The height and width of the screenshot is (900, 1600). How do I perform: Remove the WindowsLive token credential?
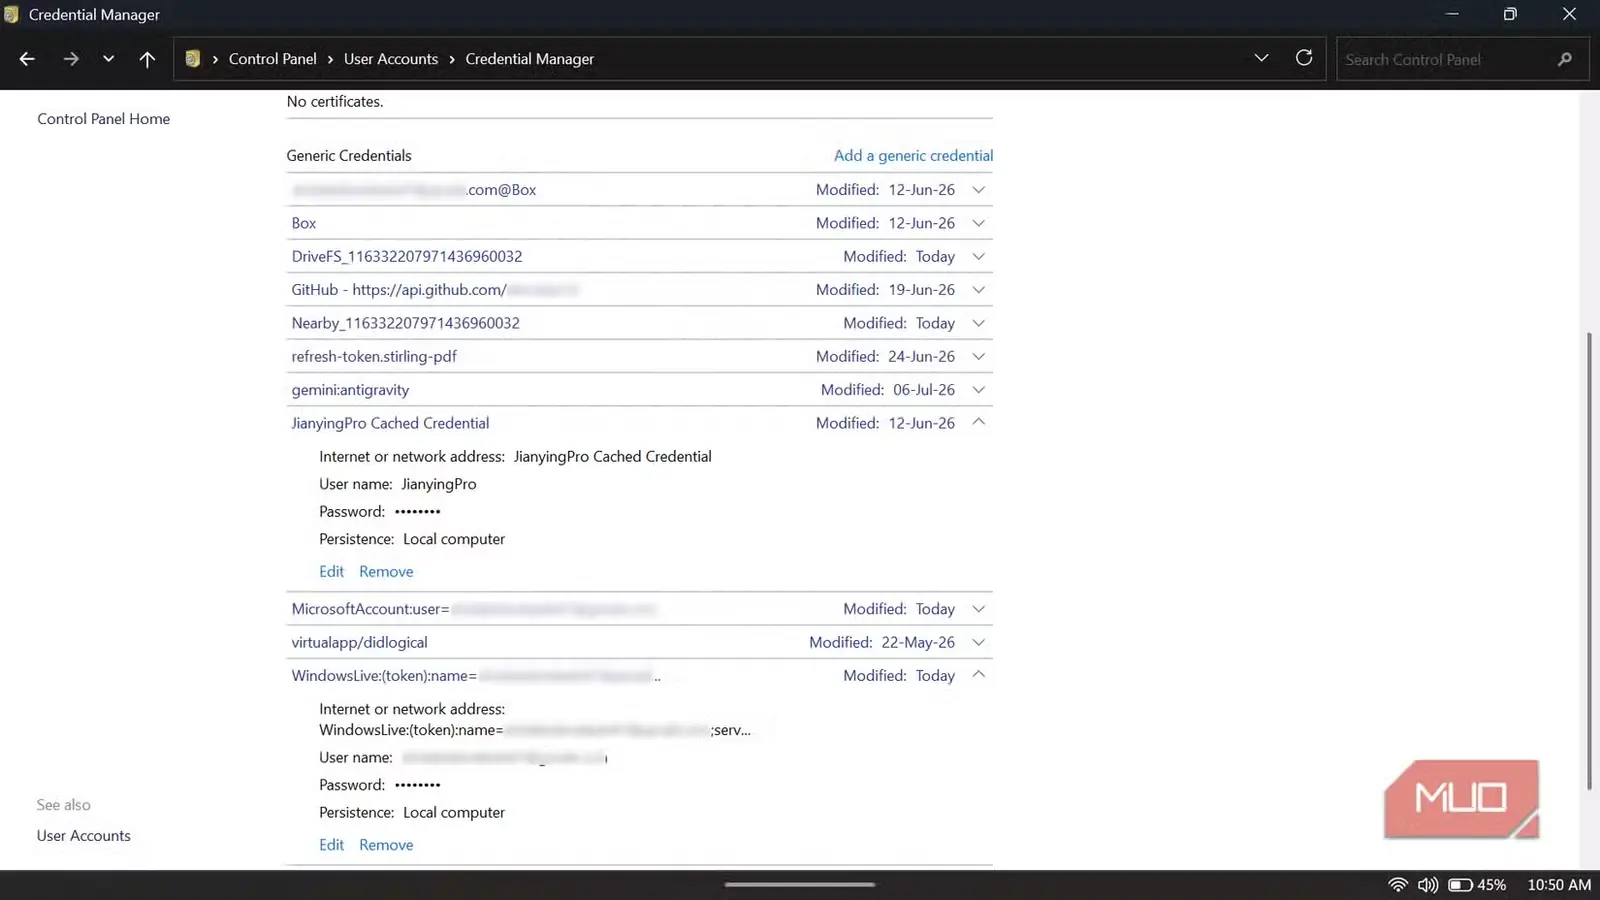coord(386,845)
